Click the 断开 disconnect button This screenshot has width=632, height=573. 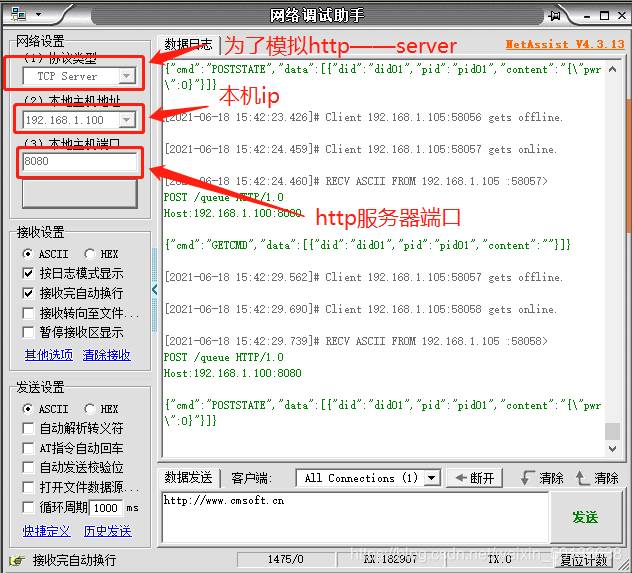(475, 478)
